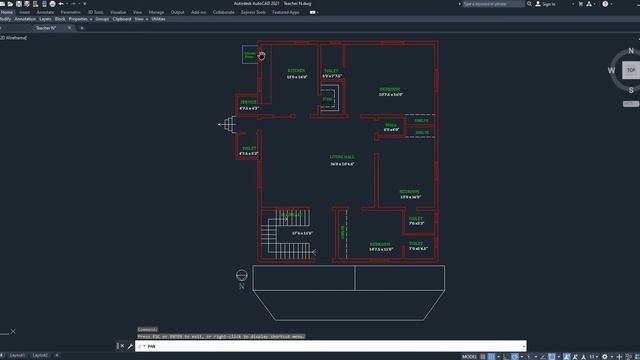Image resolution: width=640 pixels, height=360 pixels.
Task: Click the plus new drawing tab button
Action: coord(82,28)
